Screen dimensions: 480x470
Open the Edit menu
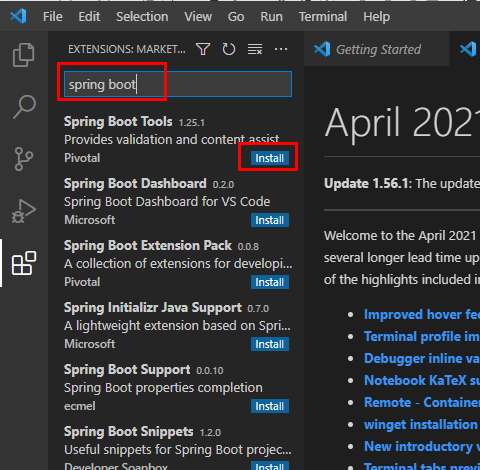89,17
